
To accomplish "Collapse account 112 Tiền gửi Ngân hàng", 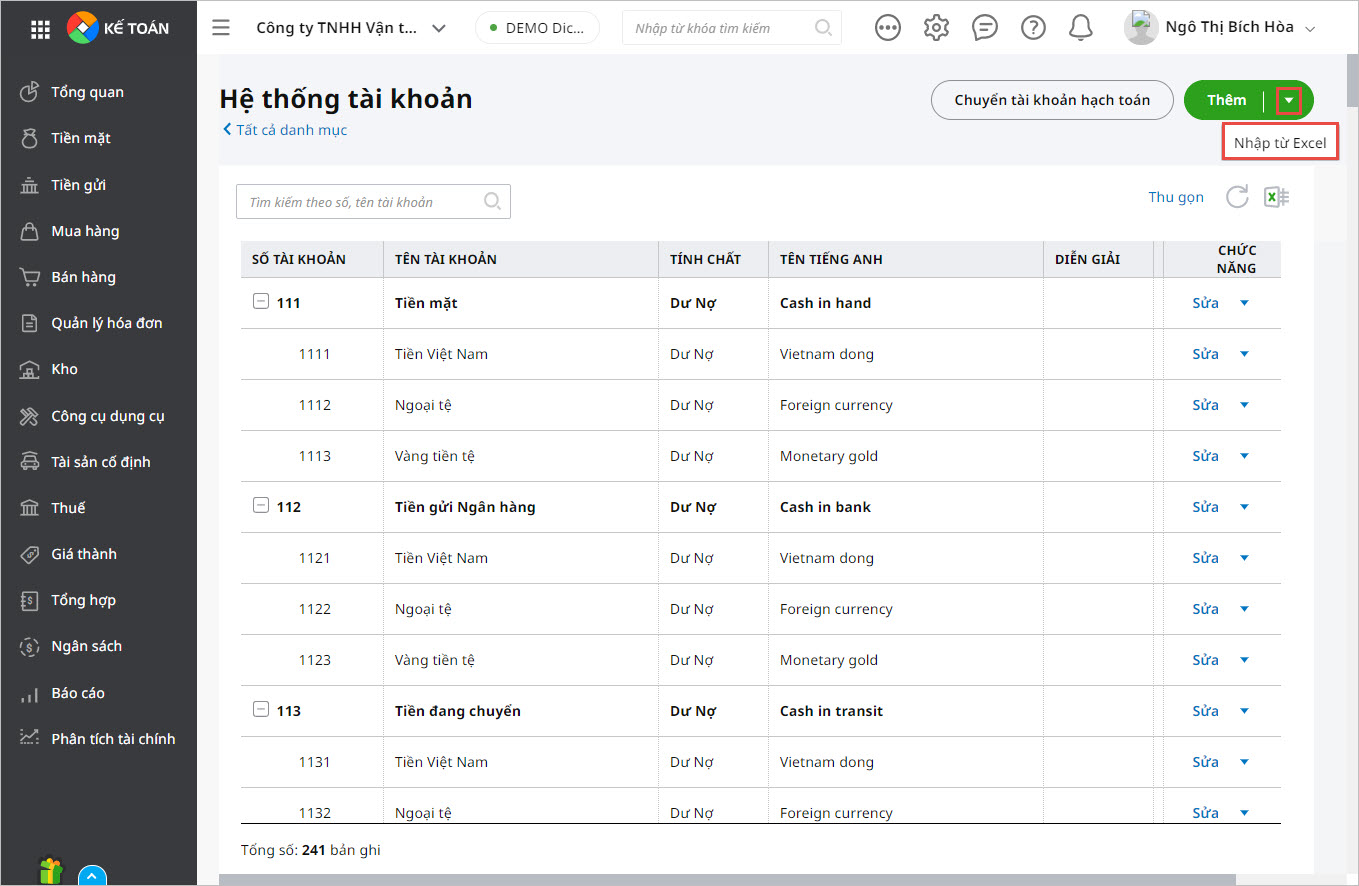I will tap(260, 506).
